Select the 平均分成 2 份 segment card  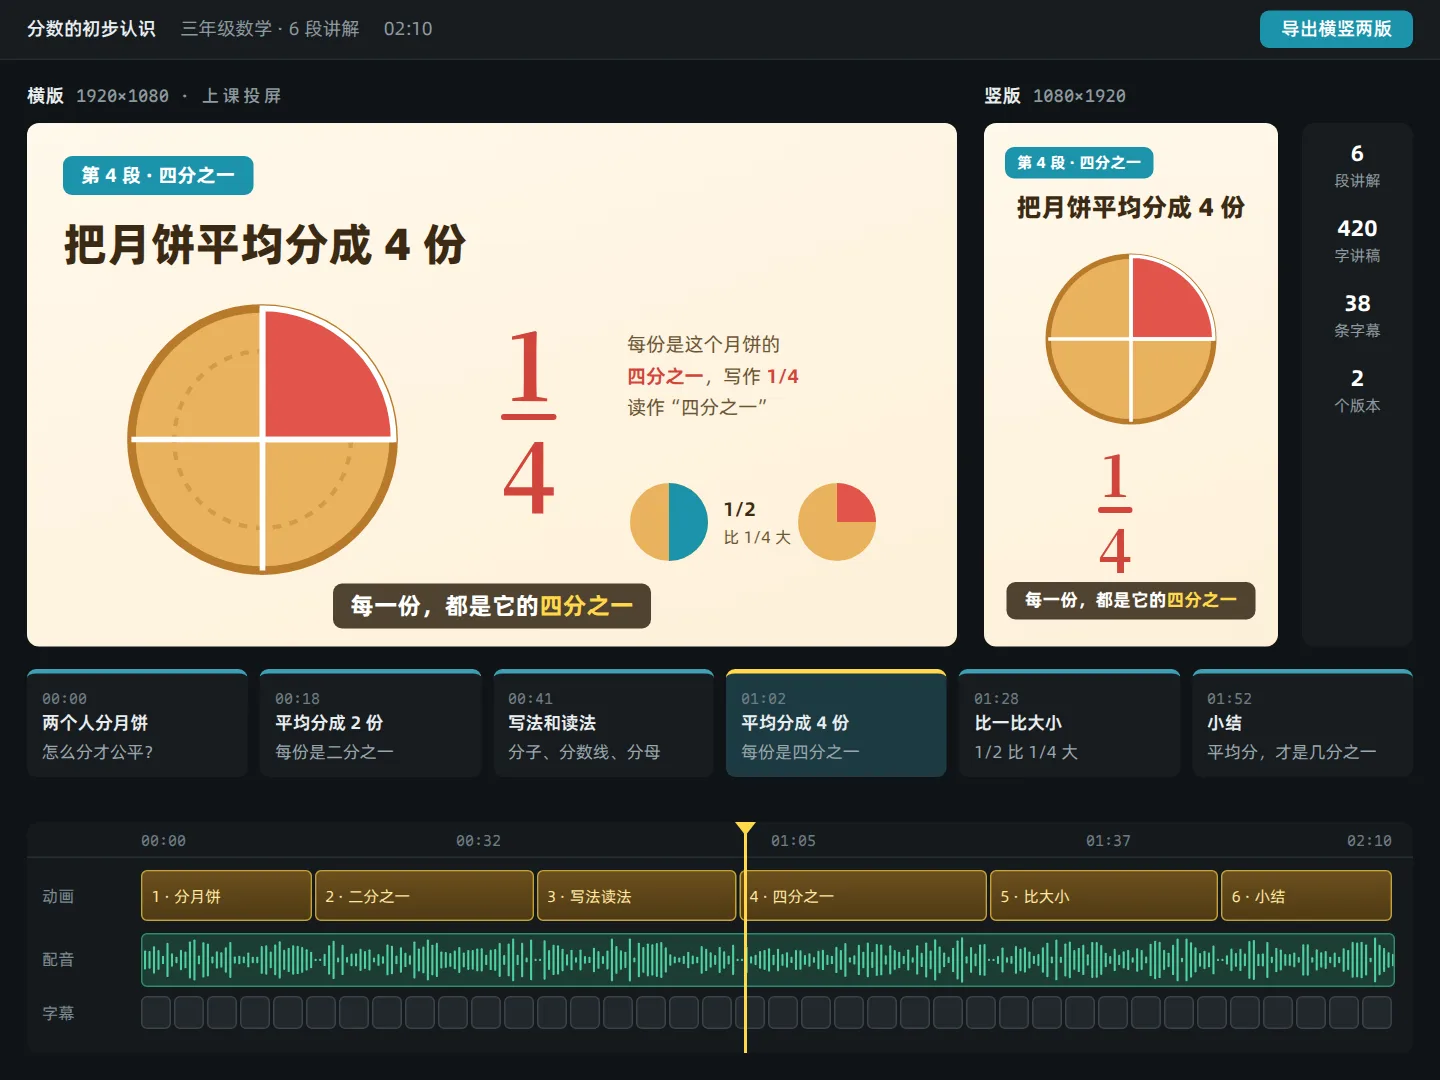(x=370, y=723)
